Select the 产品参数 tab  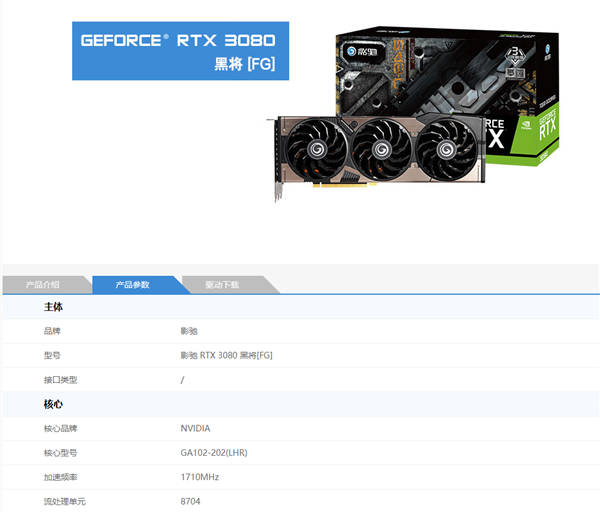(x=132, y=285)
